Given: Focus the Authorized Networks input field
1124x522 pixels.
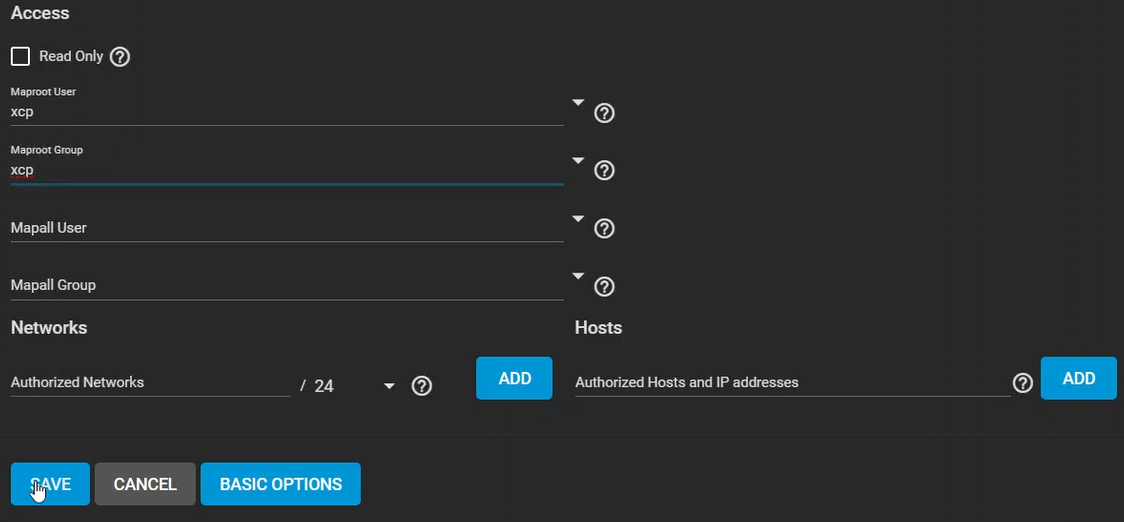Looking at the screenshot, I should coord(150,383).
